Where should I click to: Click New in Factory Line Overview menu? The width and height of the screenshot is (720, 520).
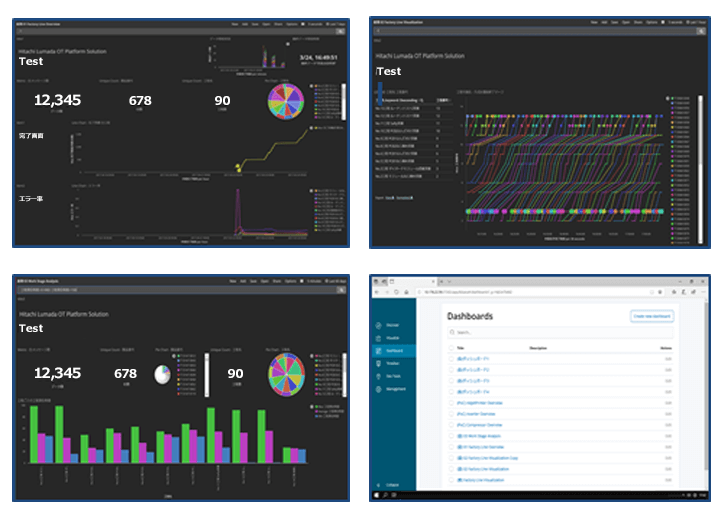tap(235, 24)
